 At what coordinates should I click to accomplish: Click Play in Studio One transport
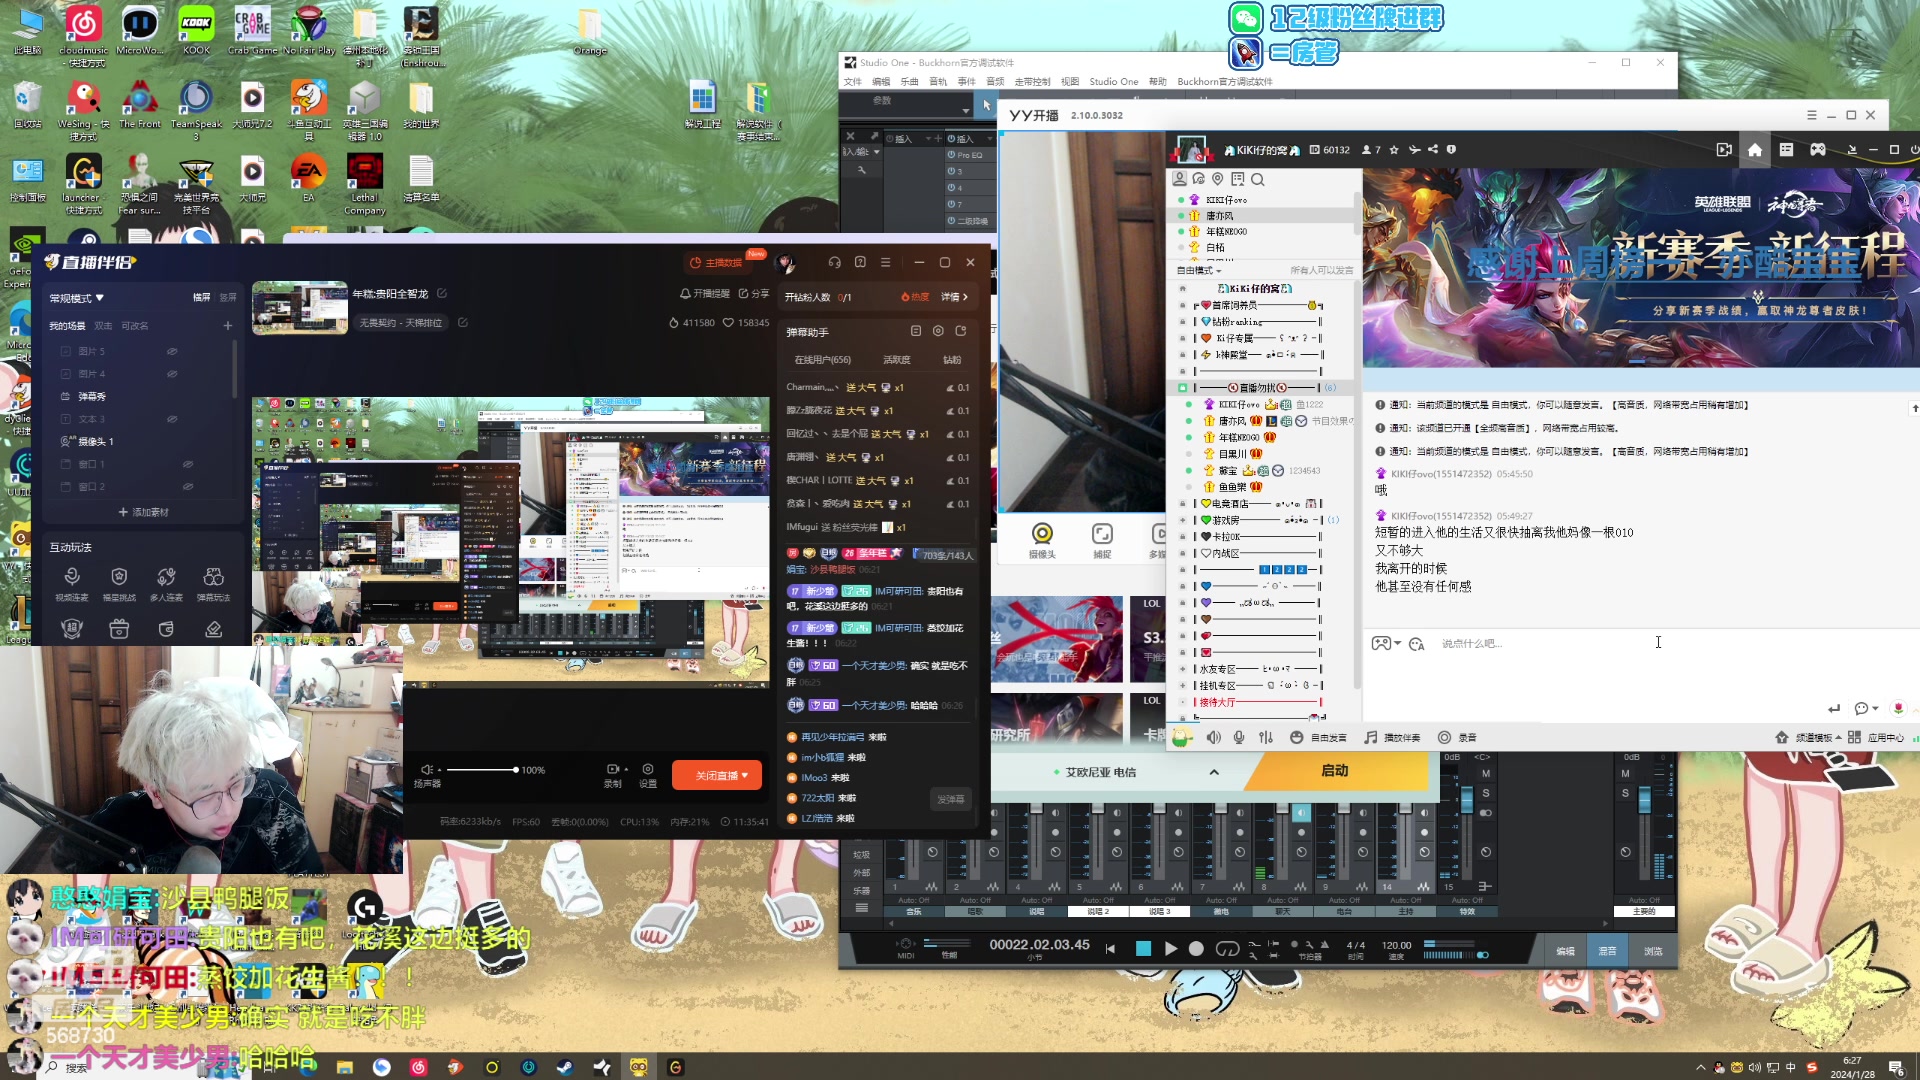[x=1170, y=948]
